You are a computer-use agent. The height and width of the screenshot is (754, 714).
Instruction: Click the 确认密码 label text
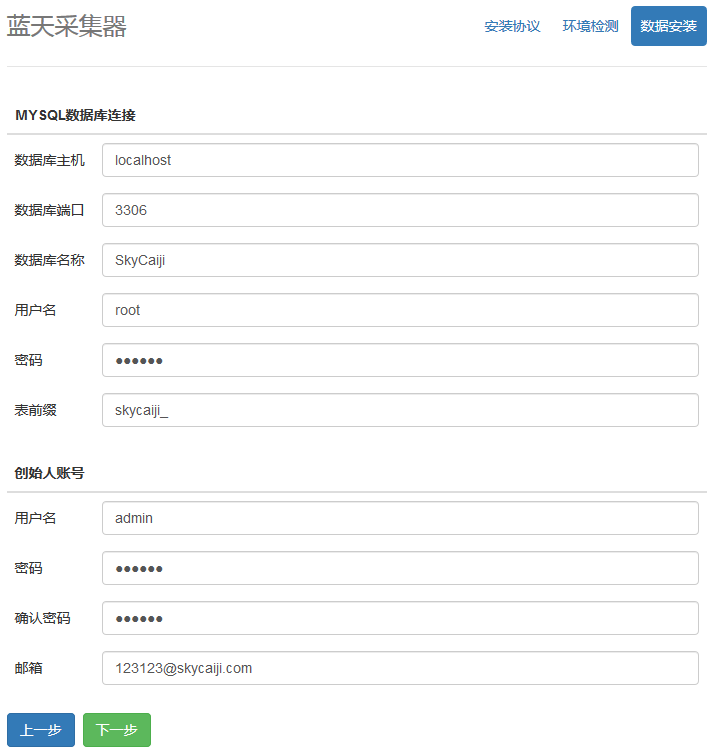tap(42, 618)
